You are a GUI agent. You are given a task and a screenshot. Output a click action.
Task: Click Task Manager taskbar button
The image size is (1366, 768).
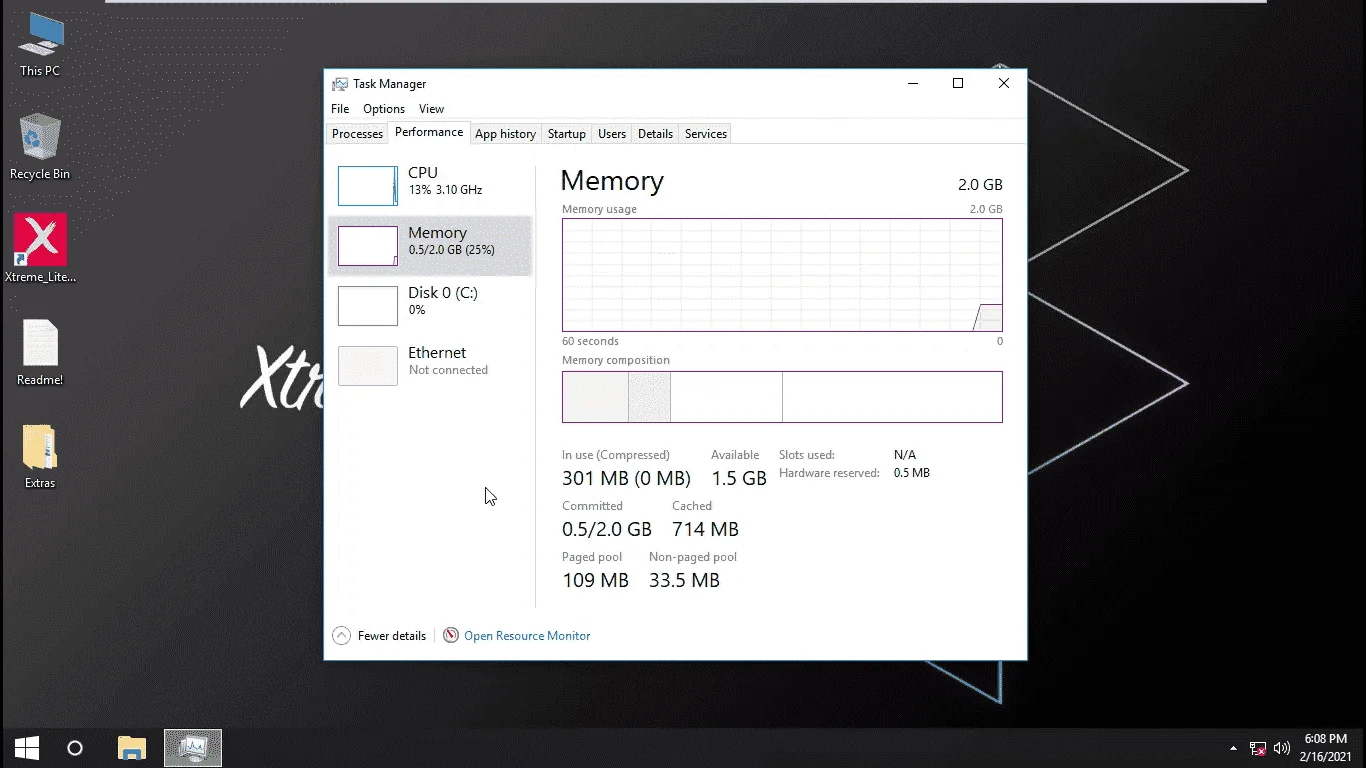coord(192,748)
